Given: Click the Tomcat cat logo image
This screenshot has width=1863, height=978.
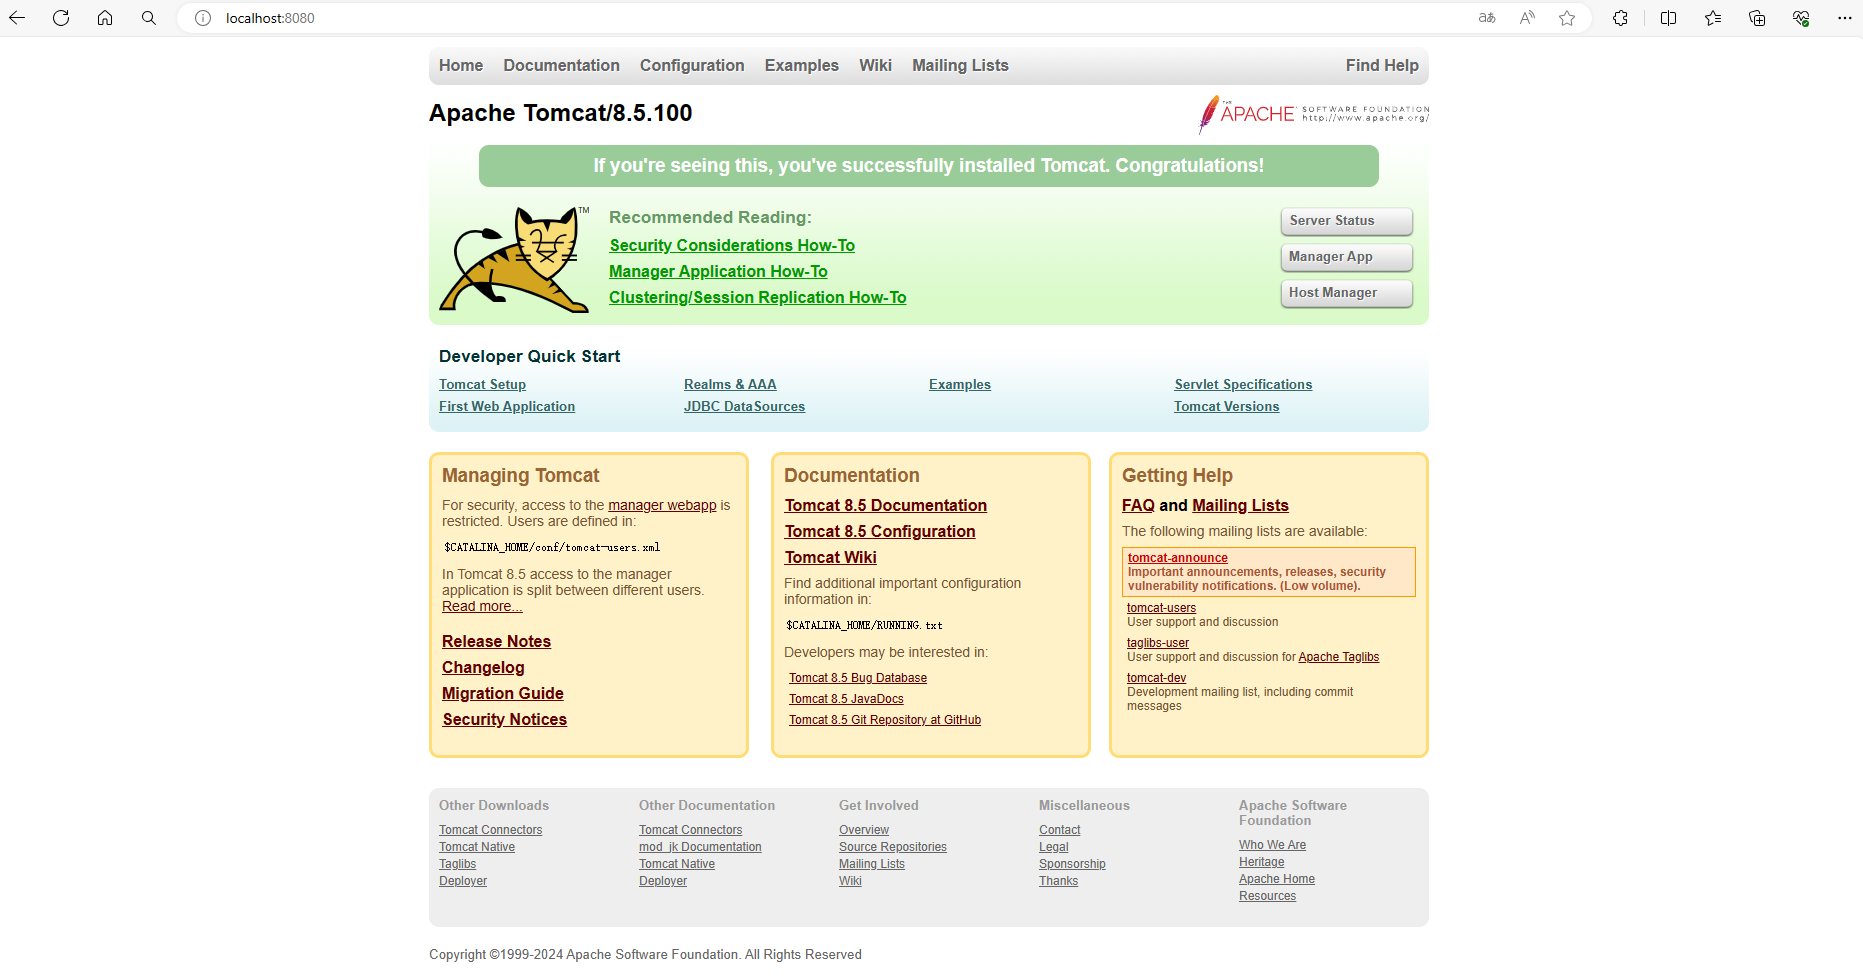Looking at the screenshot, I should 514,260.
